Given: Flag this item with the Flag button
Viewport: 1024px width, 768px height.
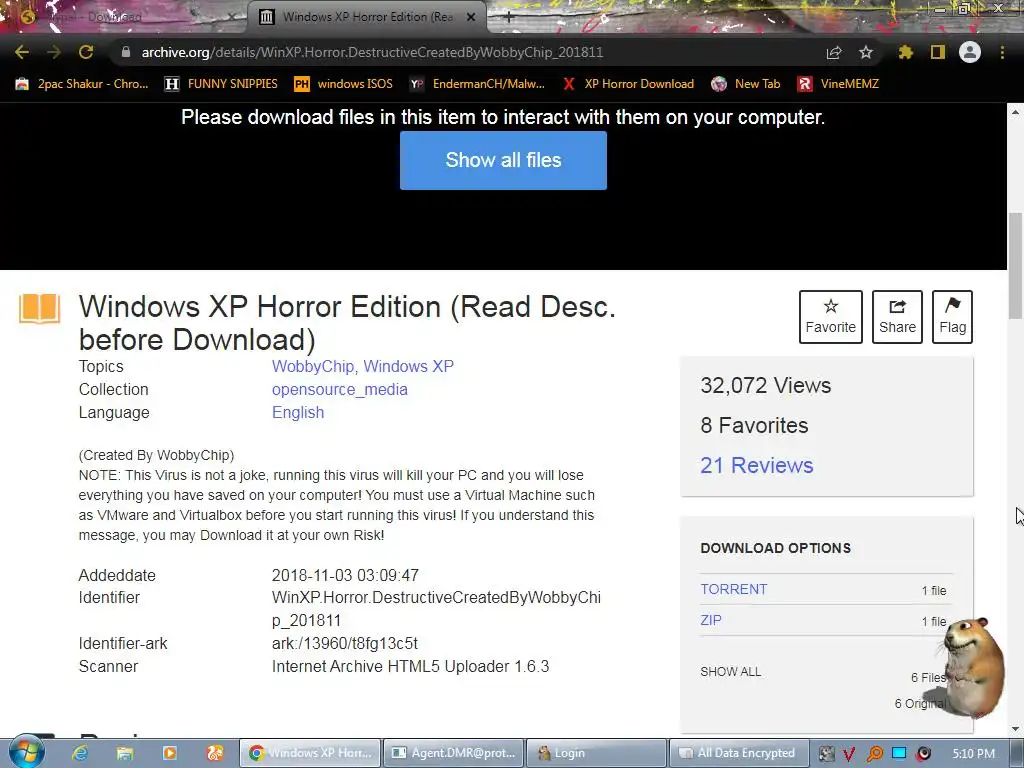Looking at the screenshot, I should [x=952, y=317].
